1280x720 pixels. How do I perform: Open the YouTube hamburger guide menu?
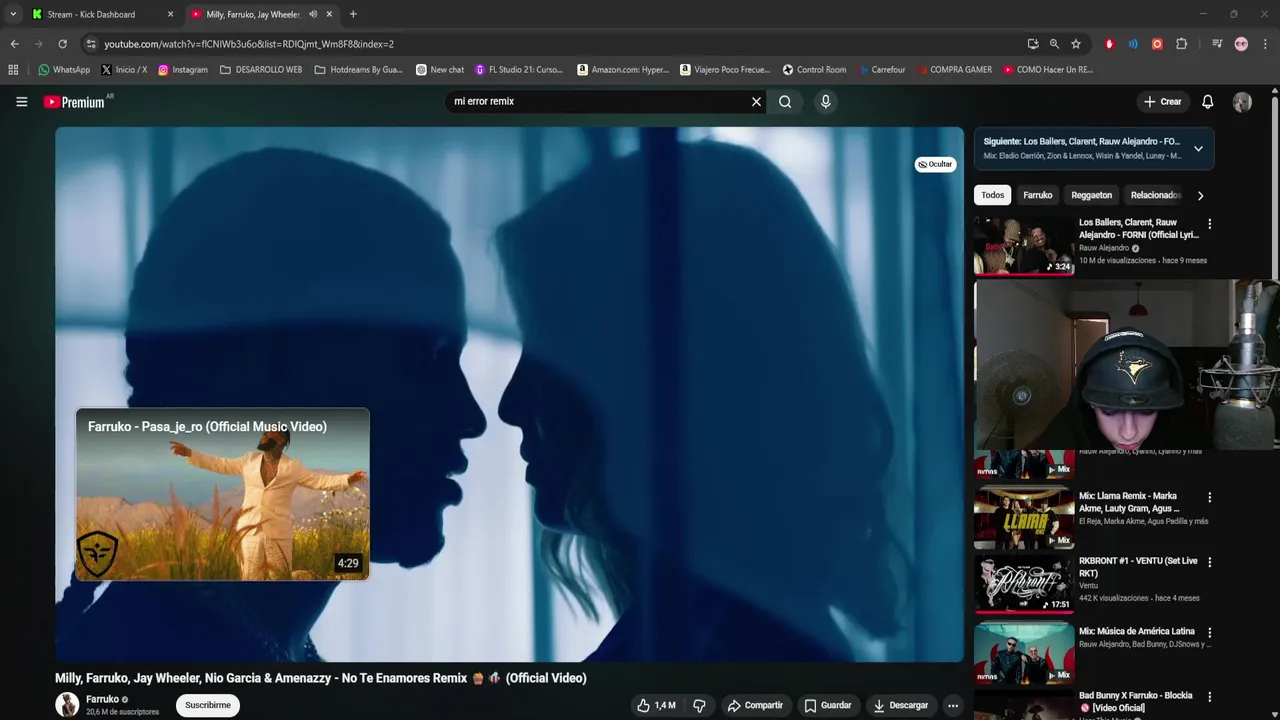(21, 101)
